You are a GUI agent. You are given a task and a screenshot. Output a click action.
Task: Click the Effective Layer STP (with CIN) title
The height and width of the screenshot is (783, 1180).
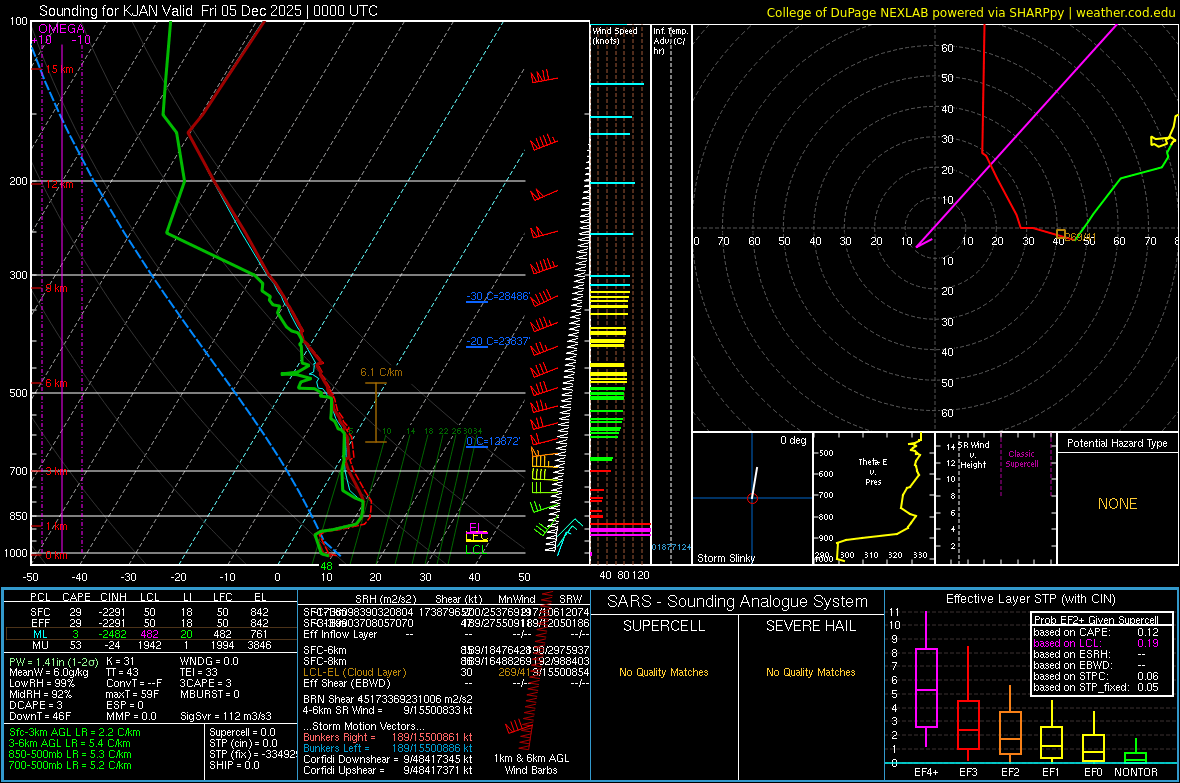[1030, 599]
